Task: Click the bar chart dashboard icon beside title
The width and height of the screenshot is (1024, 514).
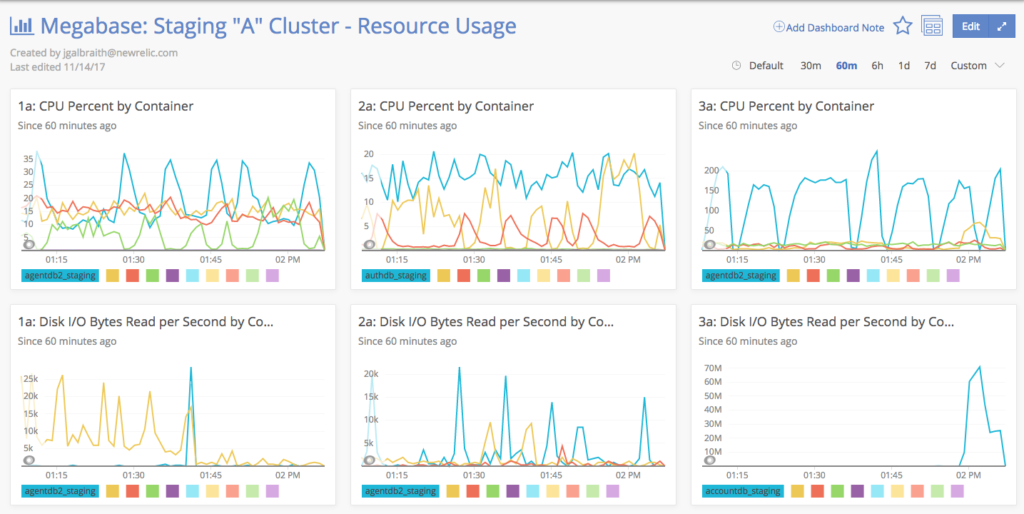Action: (22, 26)
